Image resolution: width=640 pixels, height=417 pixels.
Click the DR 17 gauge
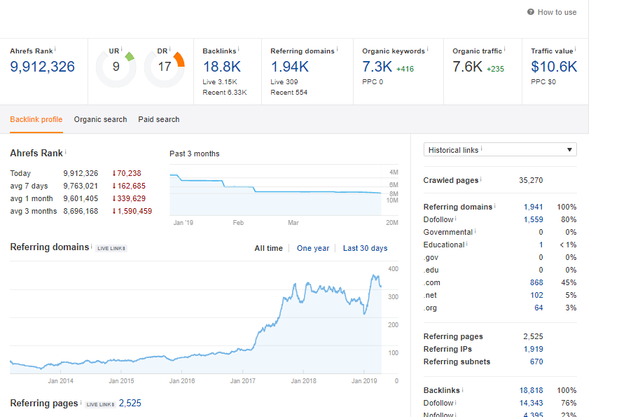coord(164,68)
